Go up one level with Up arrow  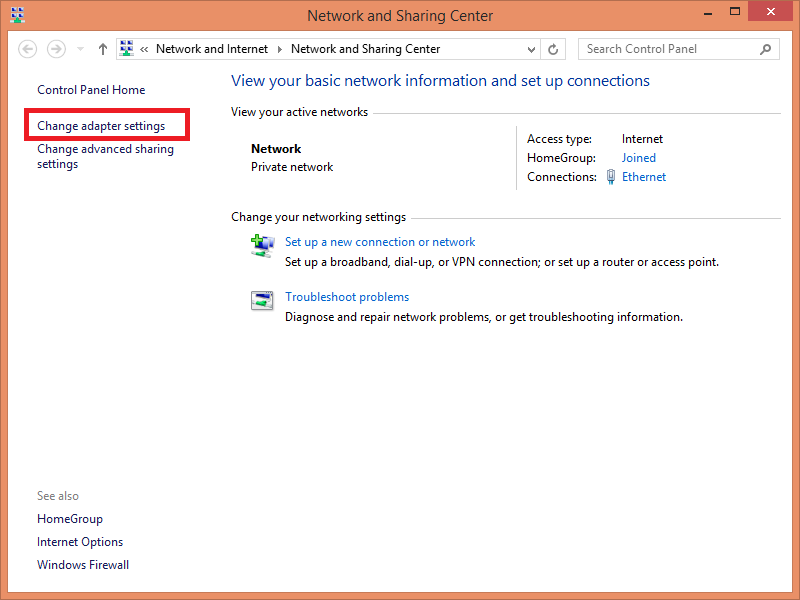point(103,49)
